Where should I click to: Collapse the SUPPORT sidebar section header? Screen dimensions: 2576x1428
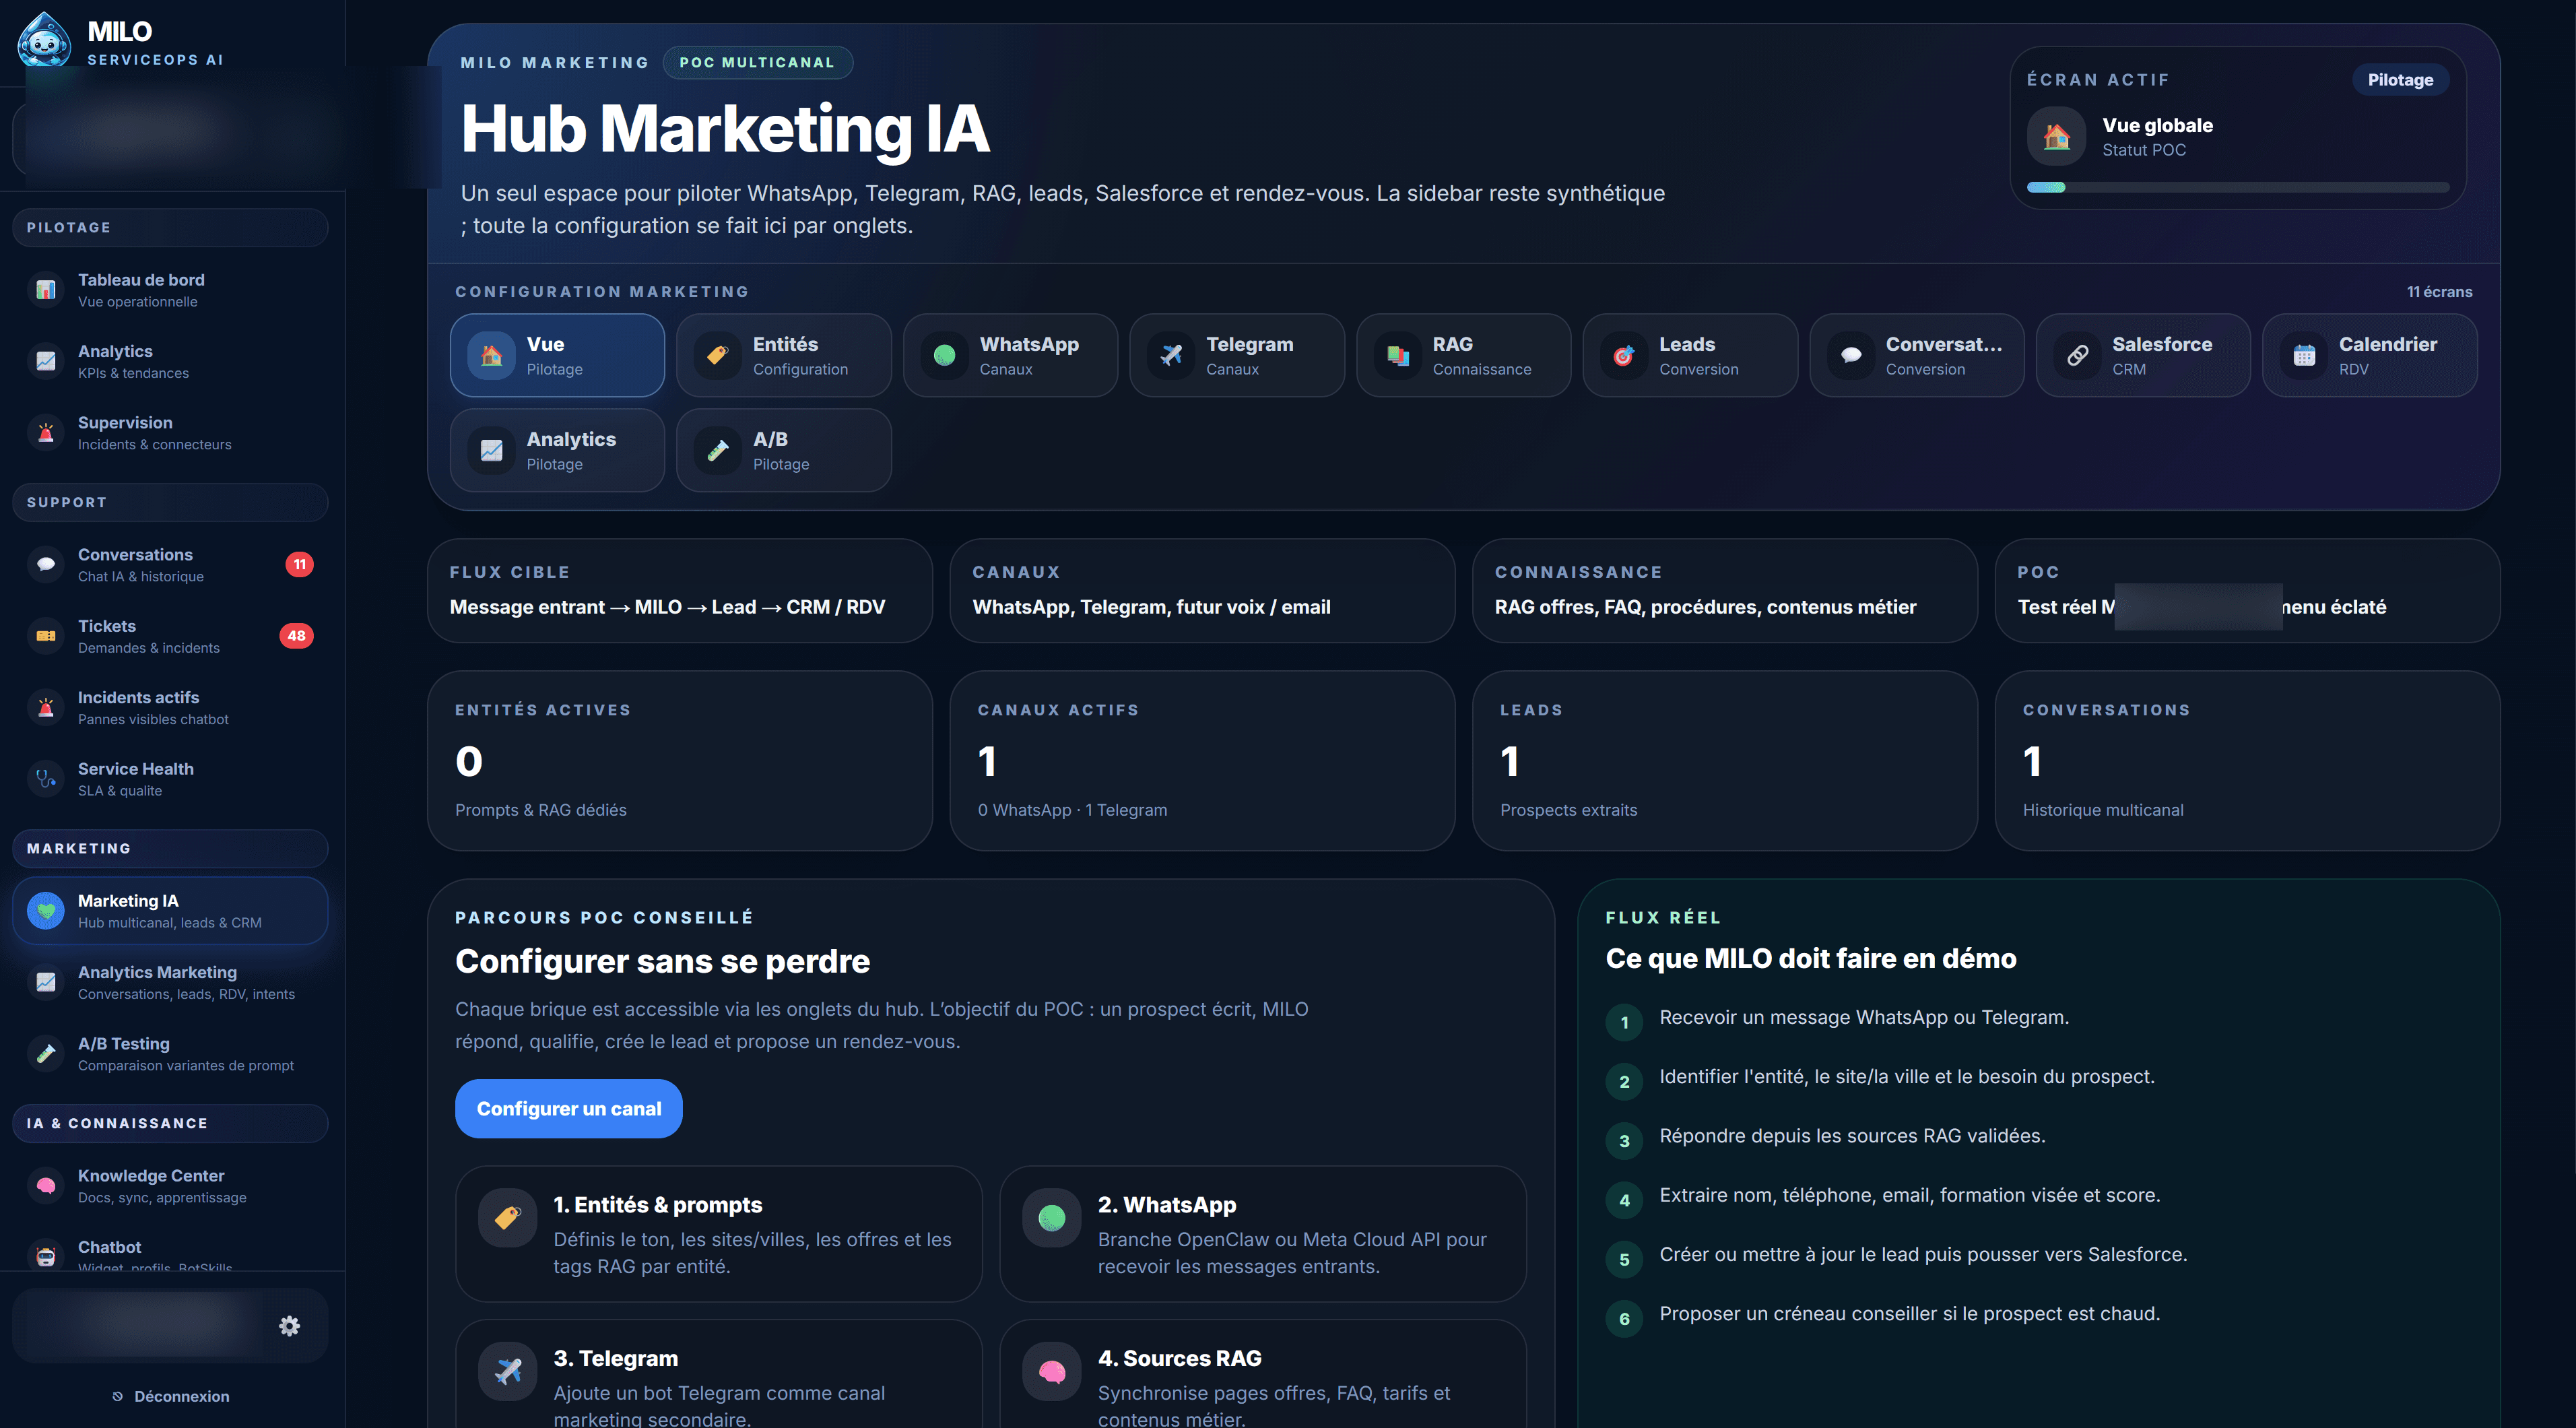170,502
